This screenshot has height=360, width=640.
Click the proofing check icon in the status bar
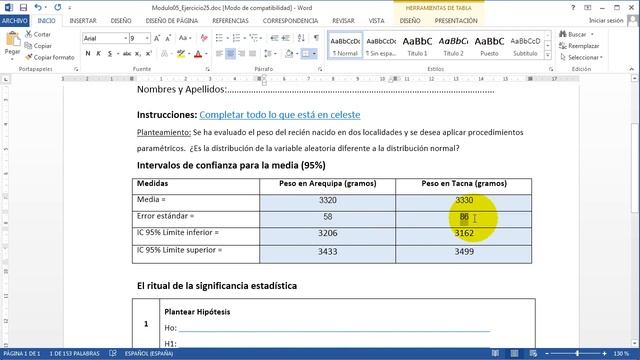click(113, 353)
